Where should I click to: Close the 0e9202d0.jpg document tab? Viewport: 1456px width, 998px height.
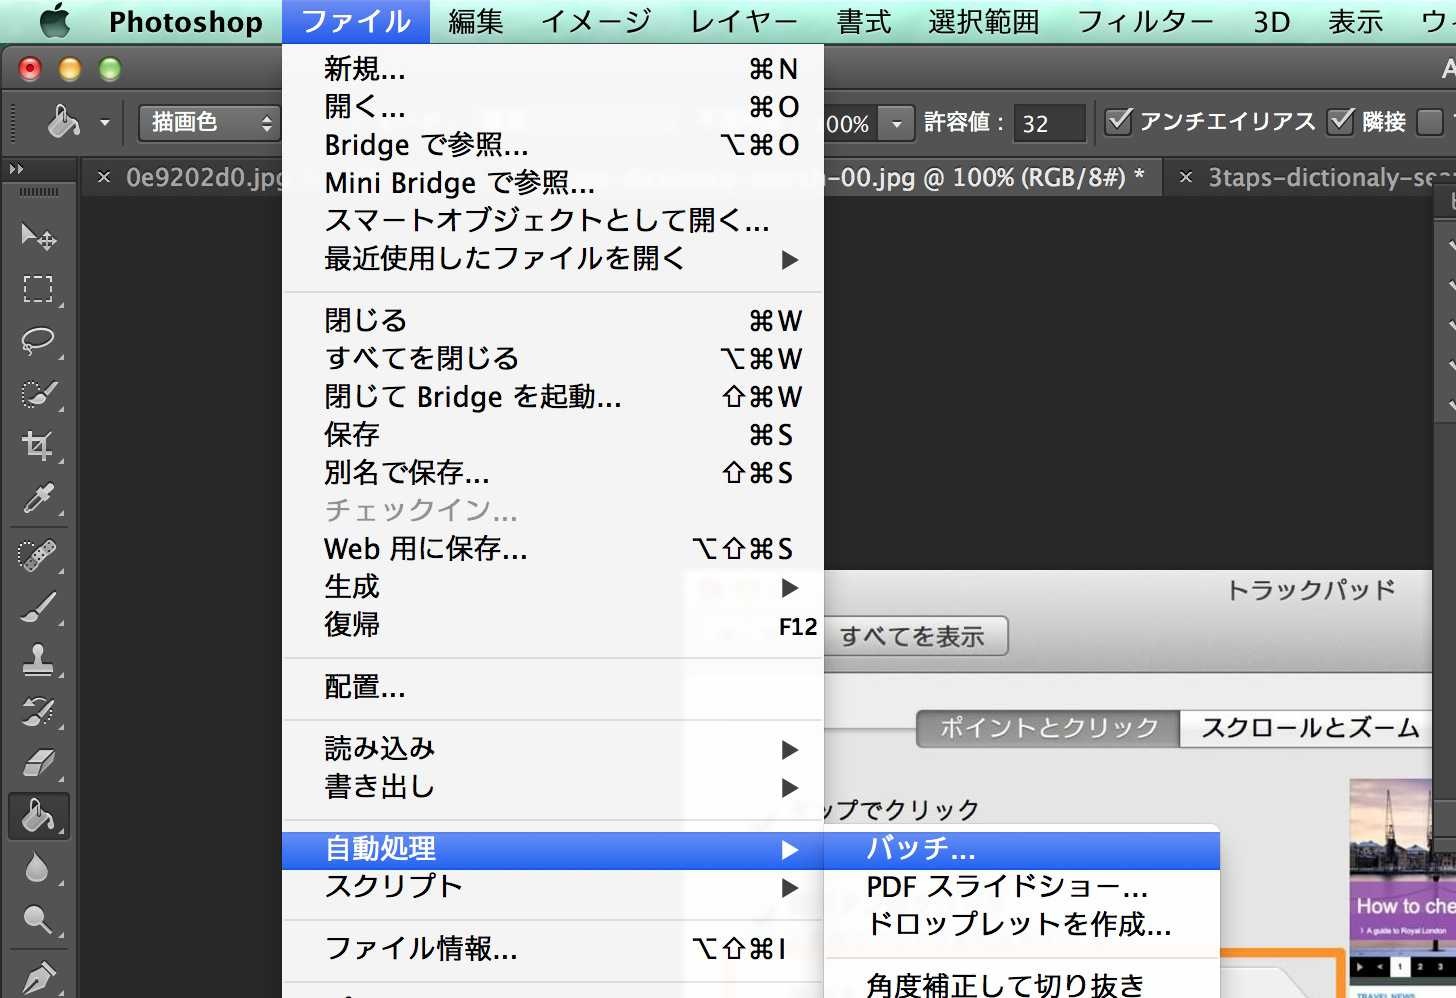104,178
